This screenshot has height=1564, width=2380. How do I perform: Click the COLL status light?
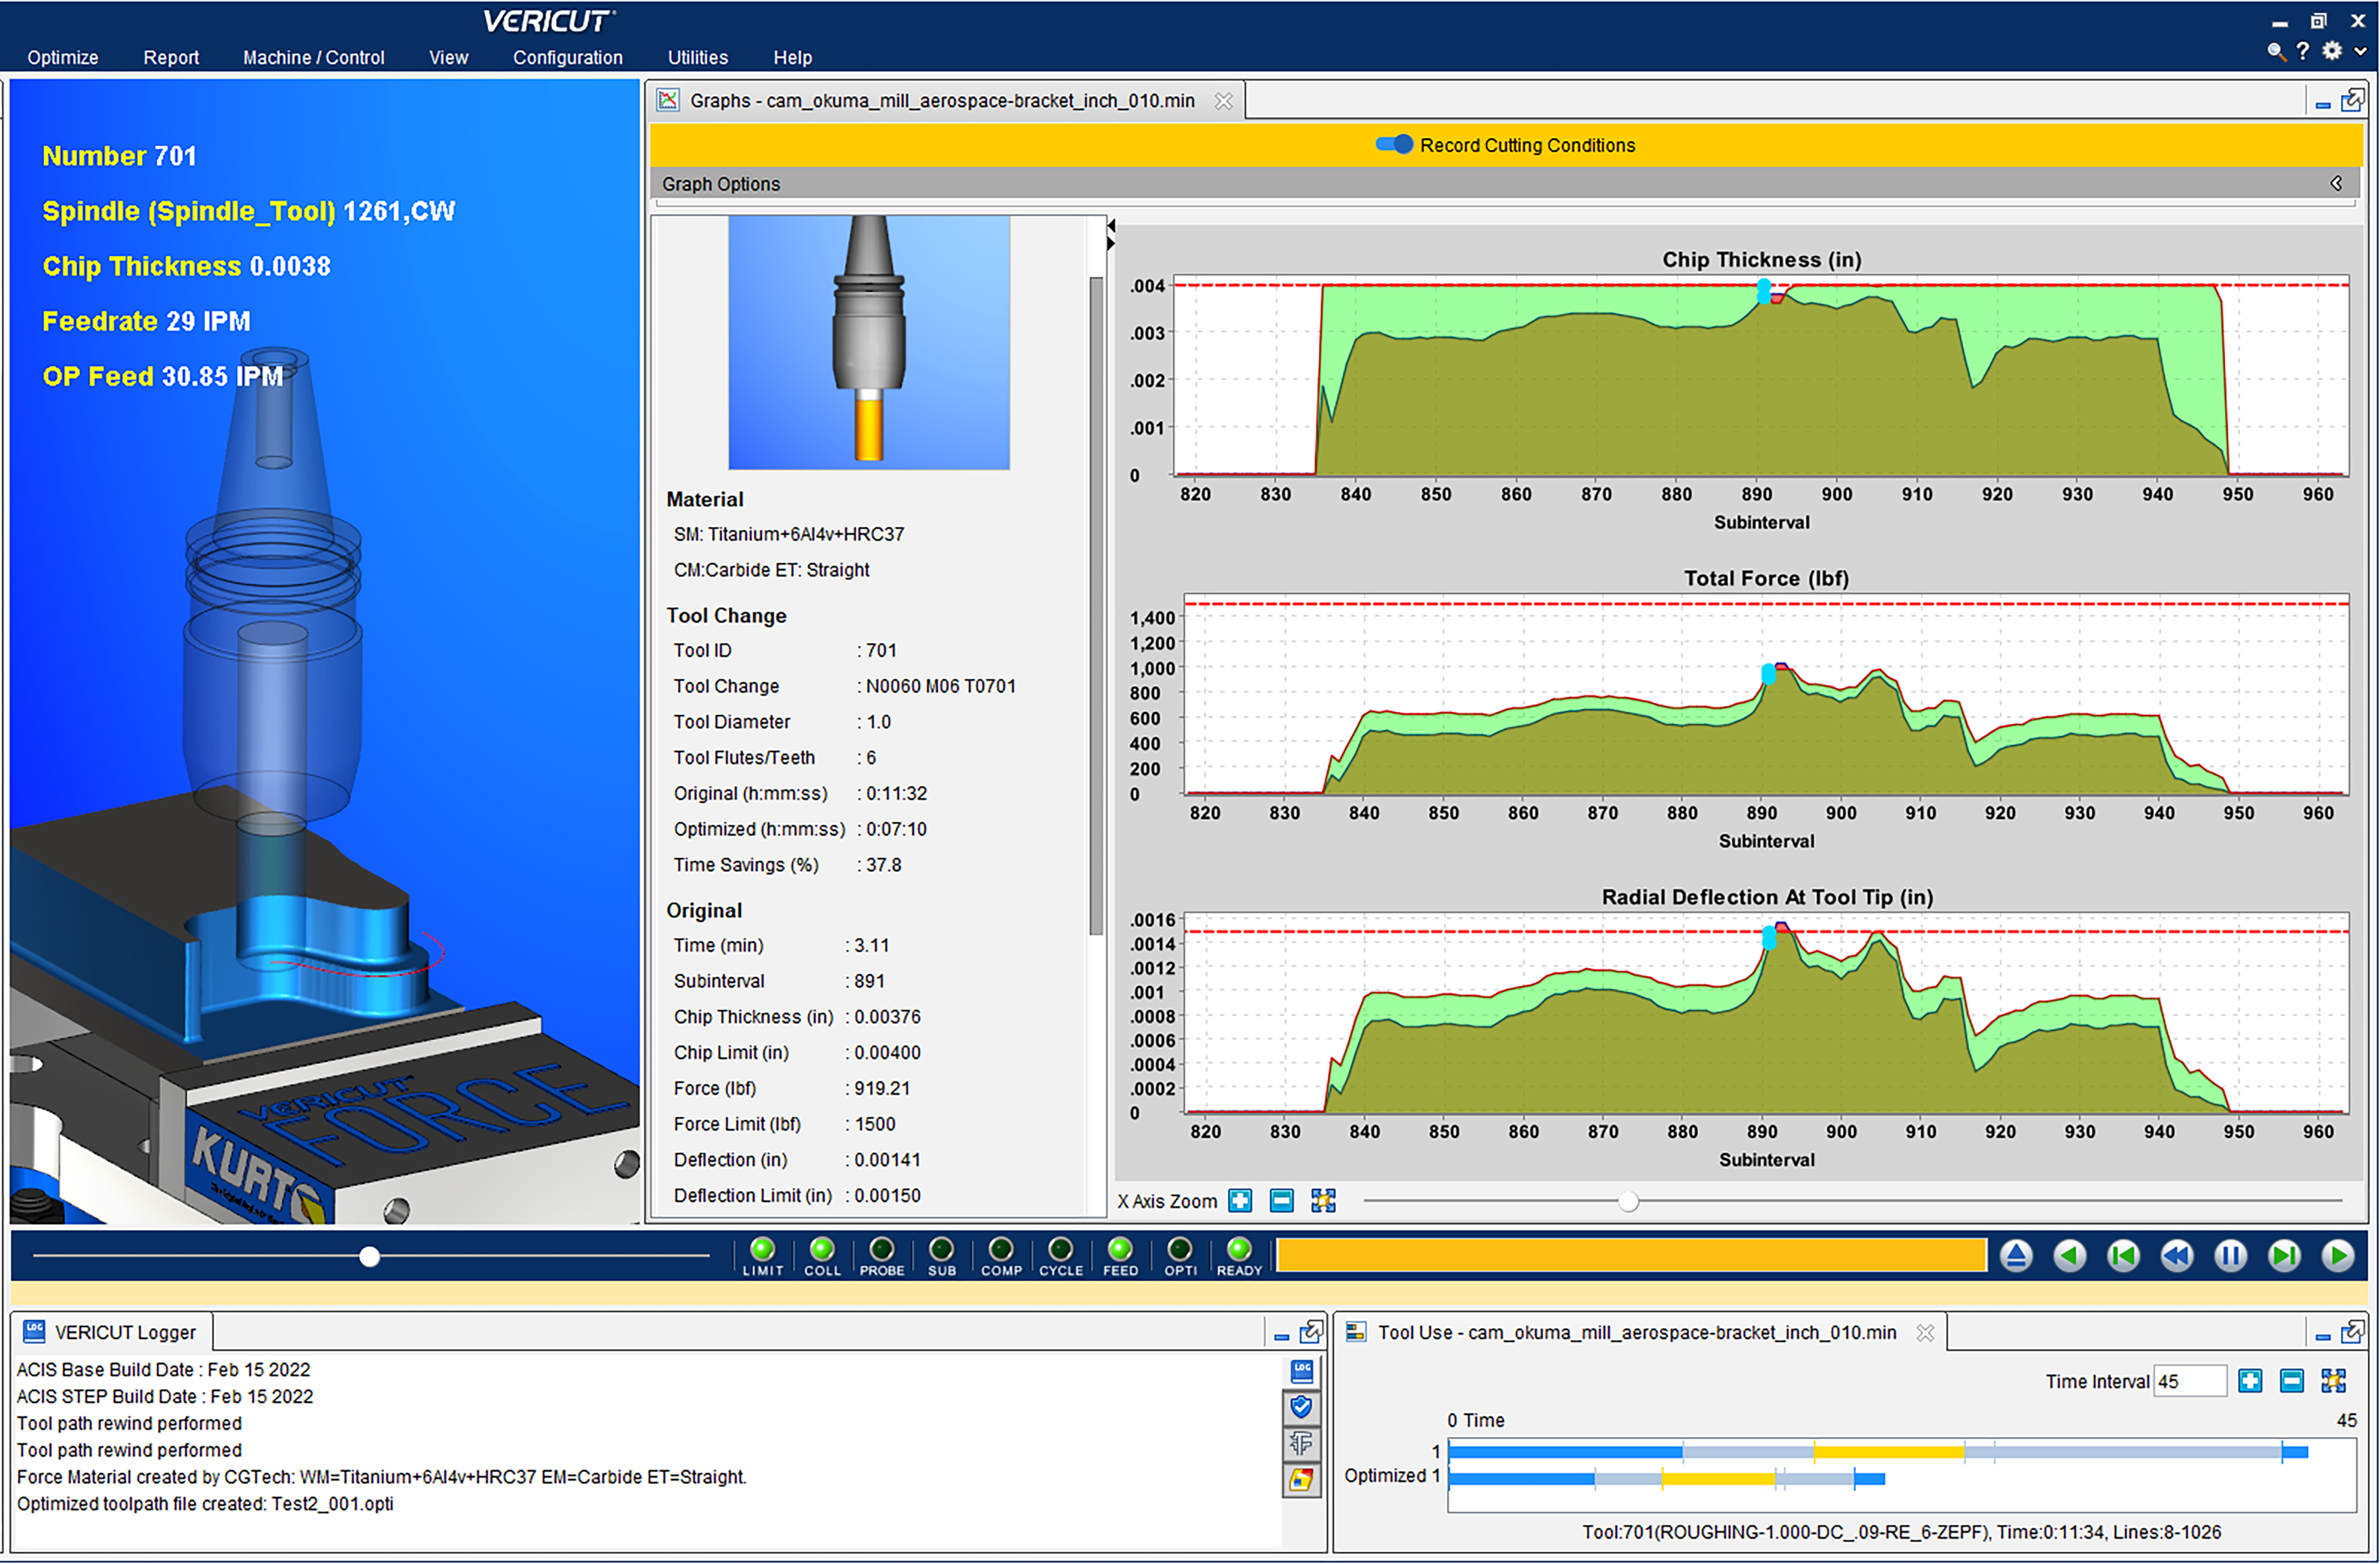coord(822,1249)
